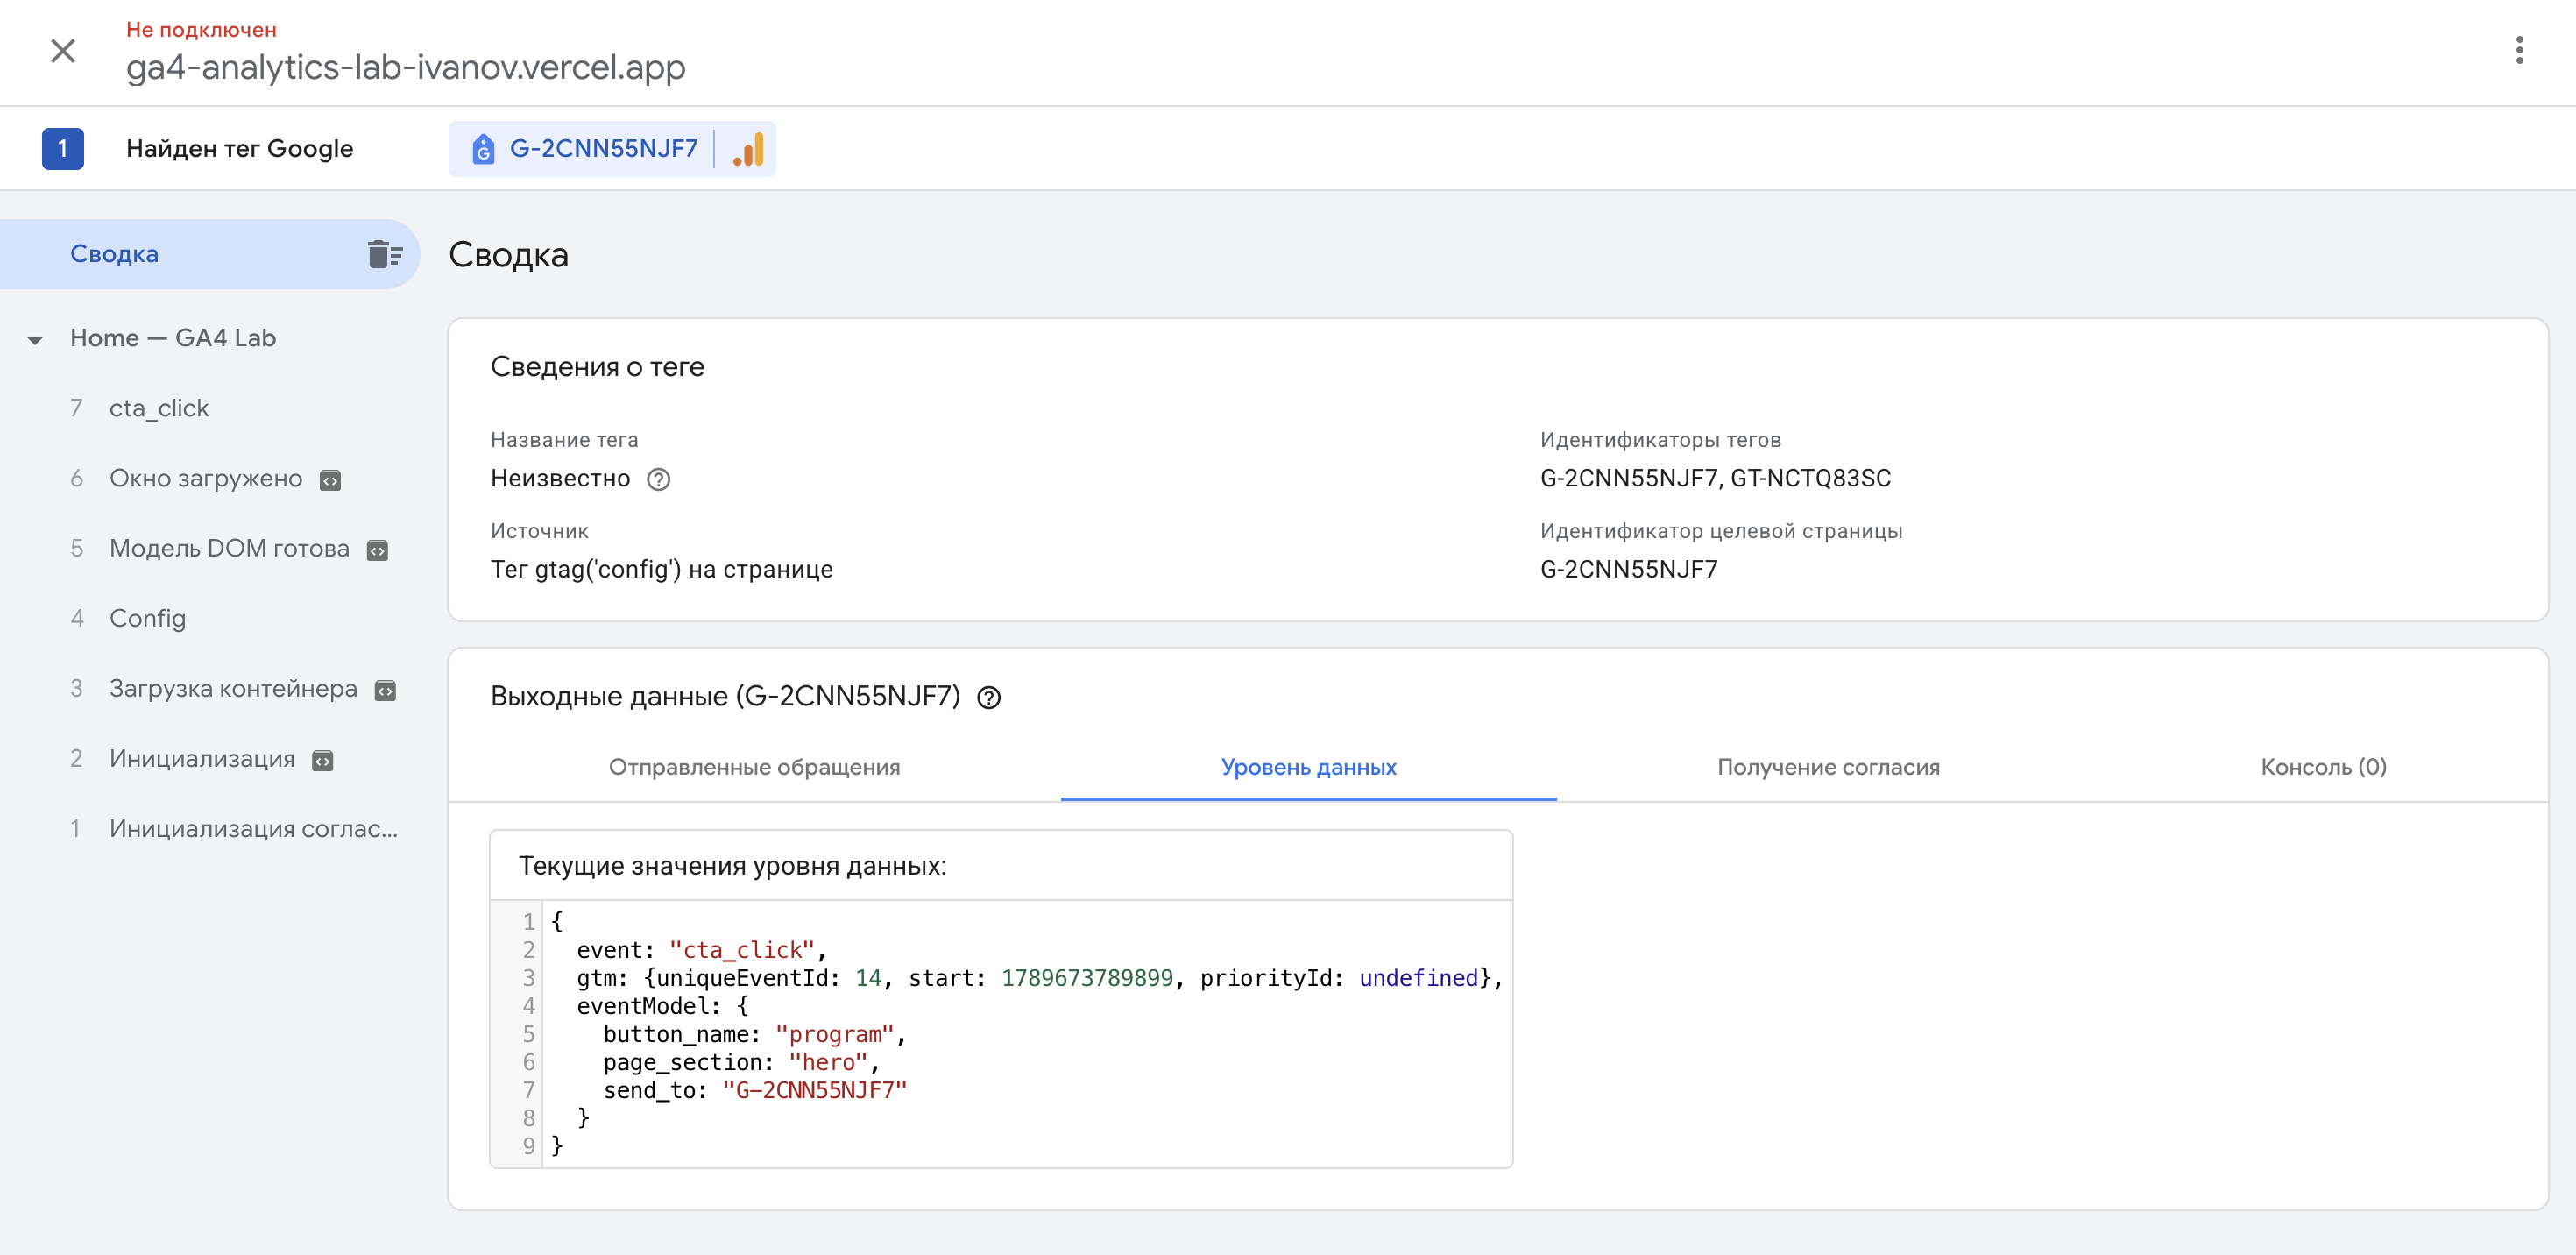This screenshot has width=2576, height=1255.
Task: Click the Тег gtag('config') на странице value
Action: (x=661, y=569)
